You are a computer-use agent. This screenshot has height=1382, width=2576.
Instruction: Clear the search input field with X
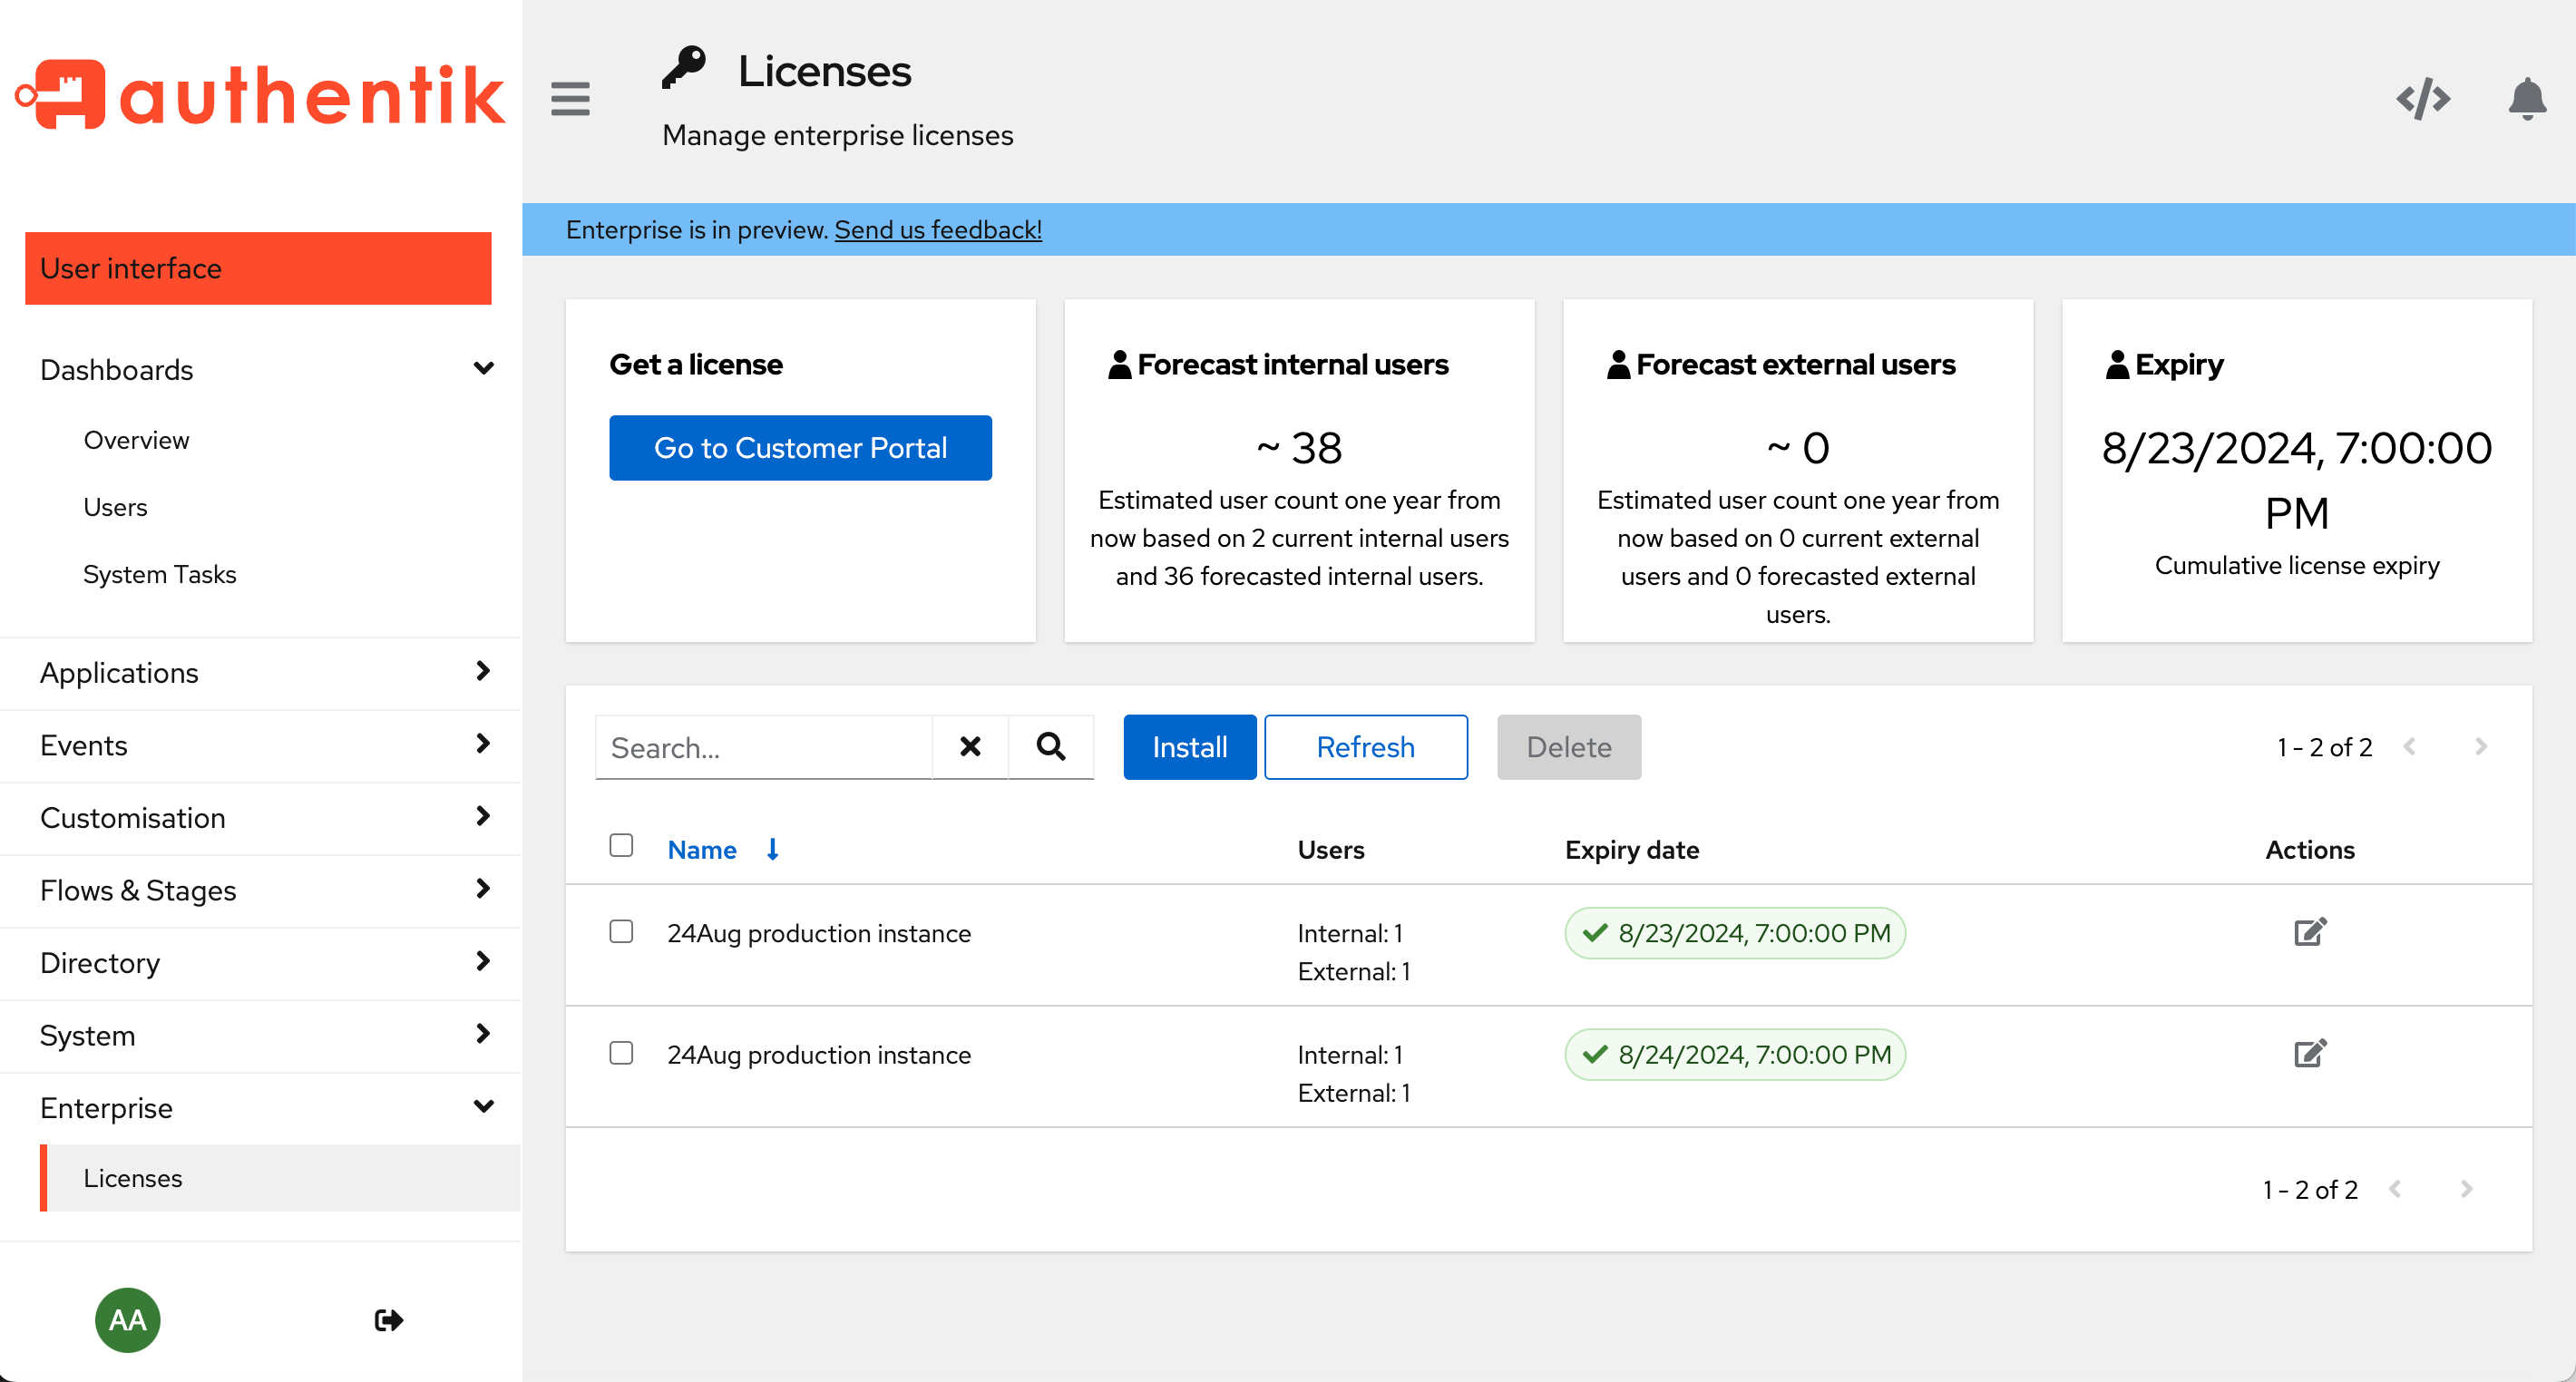(971, 746)
